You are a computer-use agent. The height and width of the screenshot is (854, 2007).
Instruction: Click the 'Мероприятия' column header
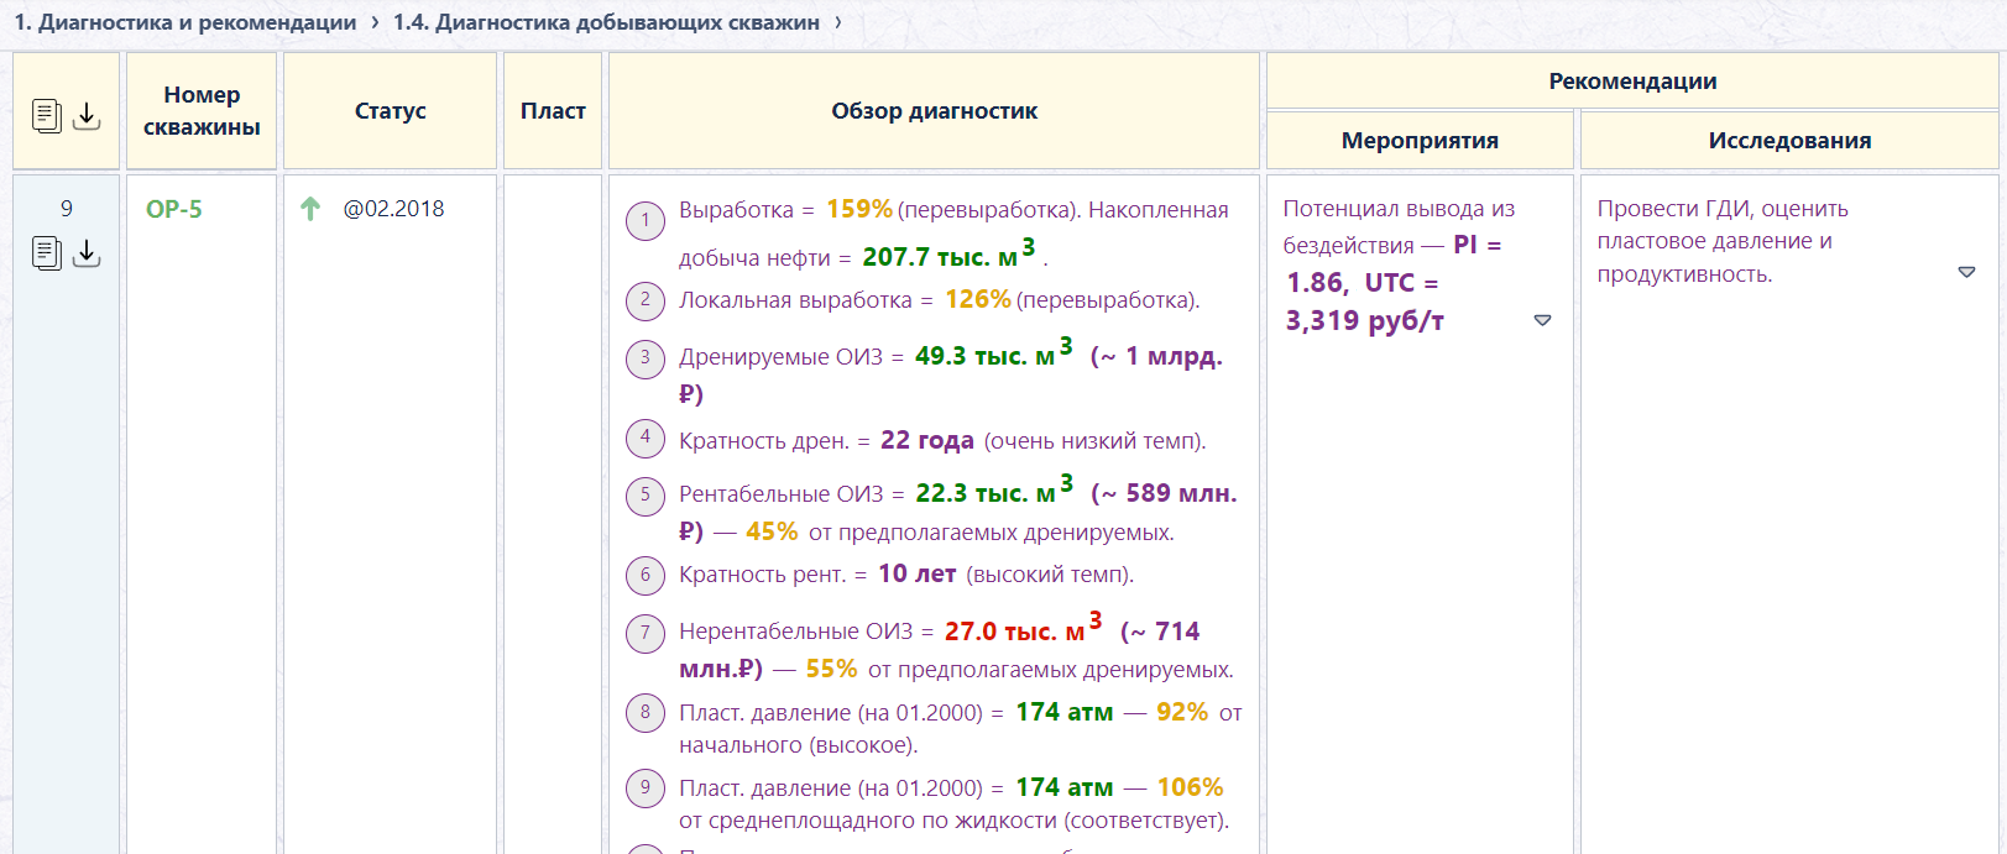(x=1420, y=140)
